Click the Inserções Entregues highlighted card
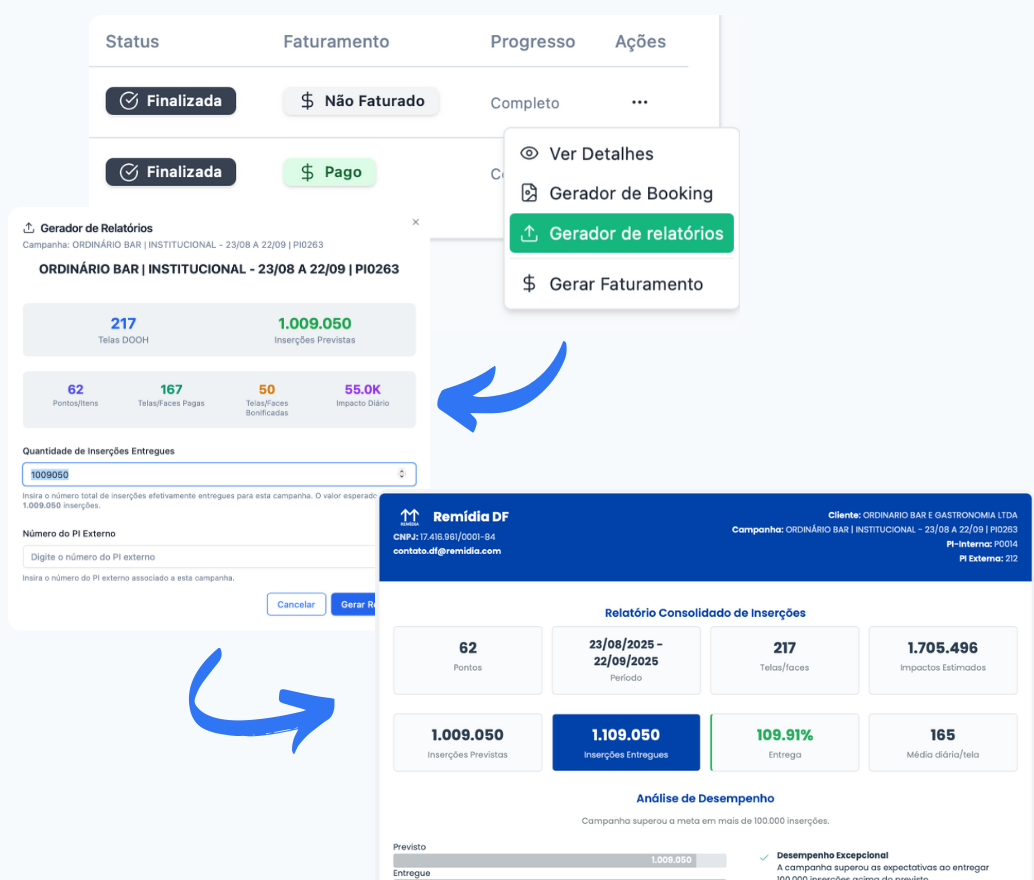 pos(626,742)
